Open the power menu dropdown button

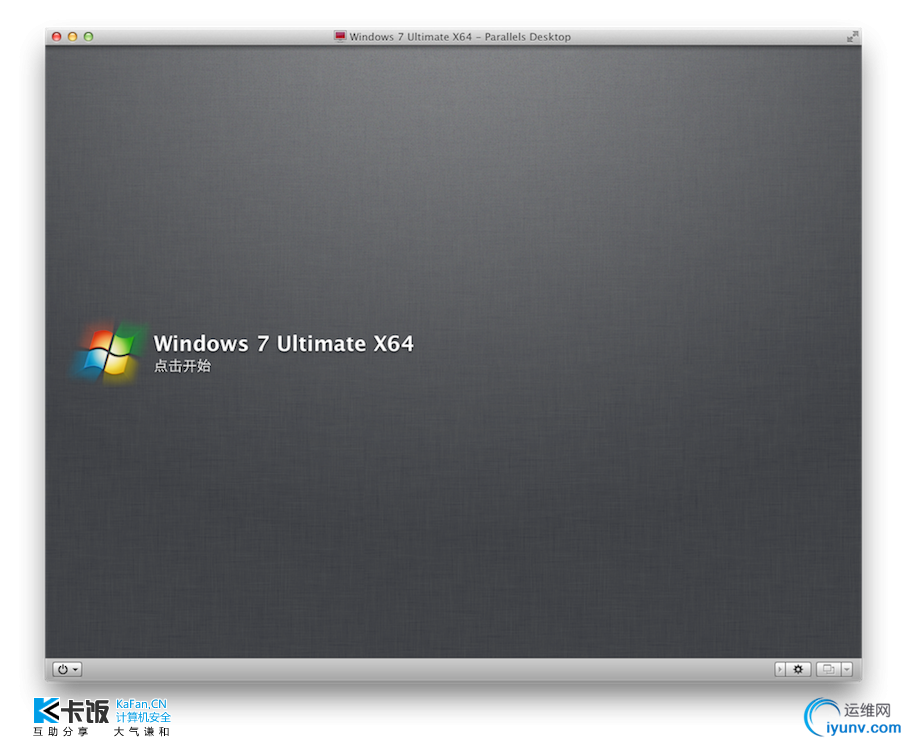(x=67, y=669)
